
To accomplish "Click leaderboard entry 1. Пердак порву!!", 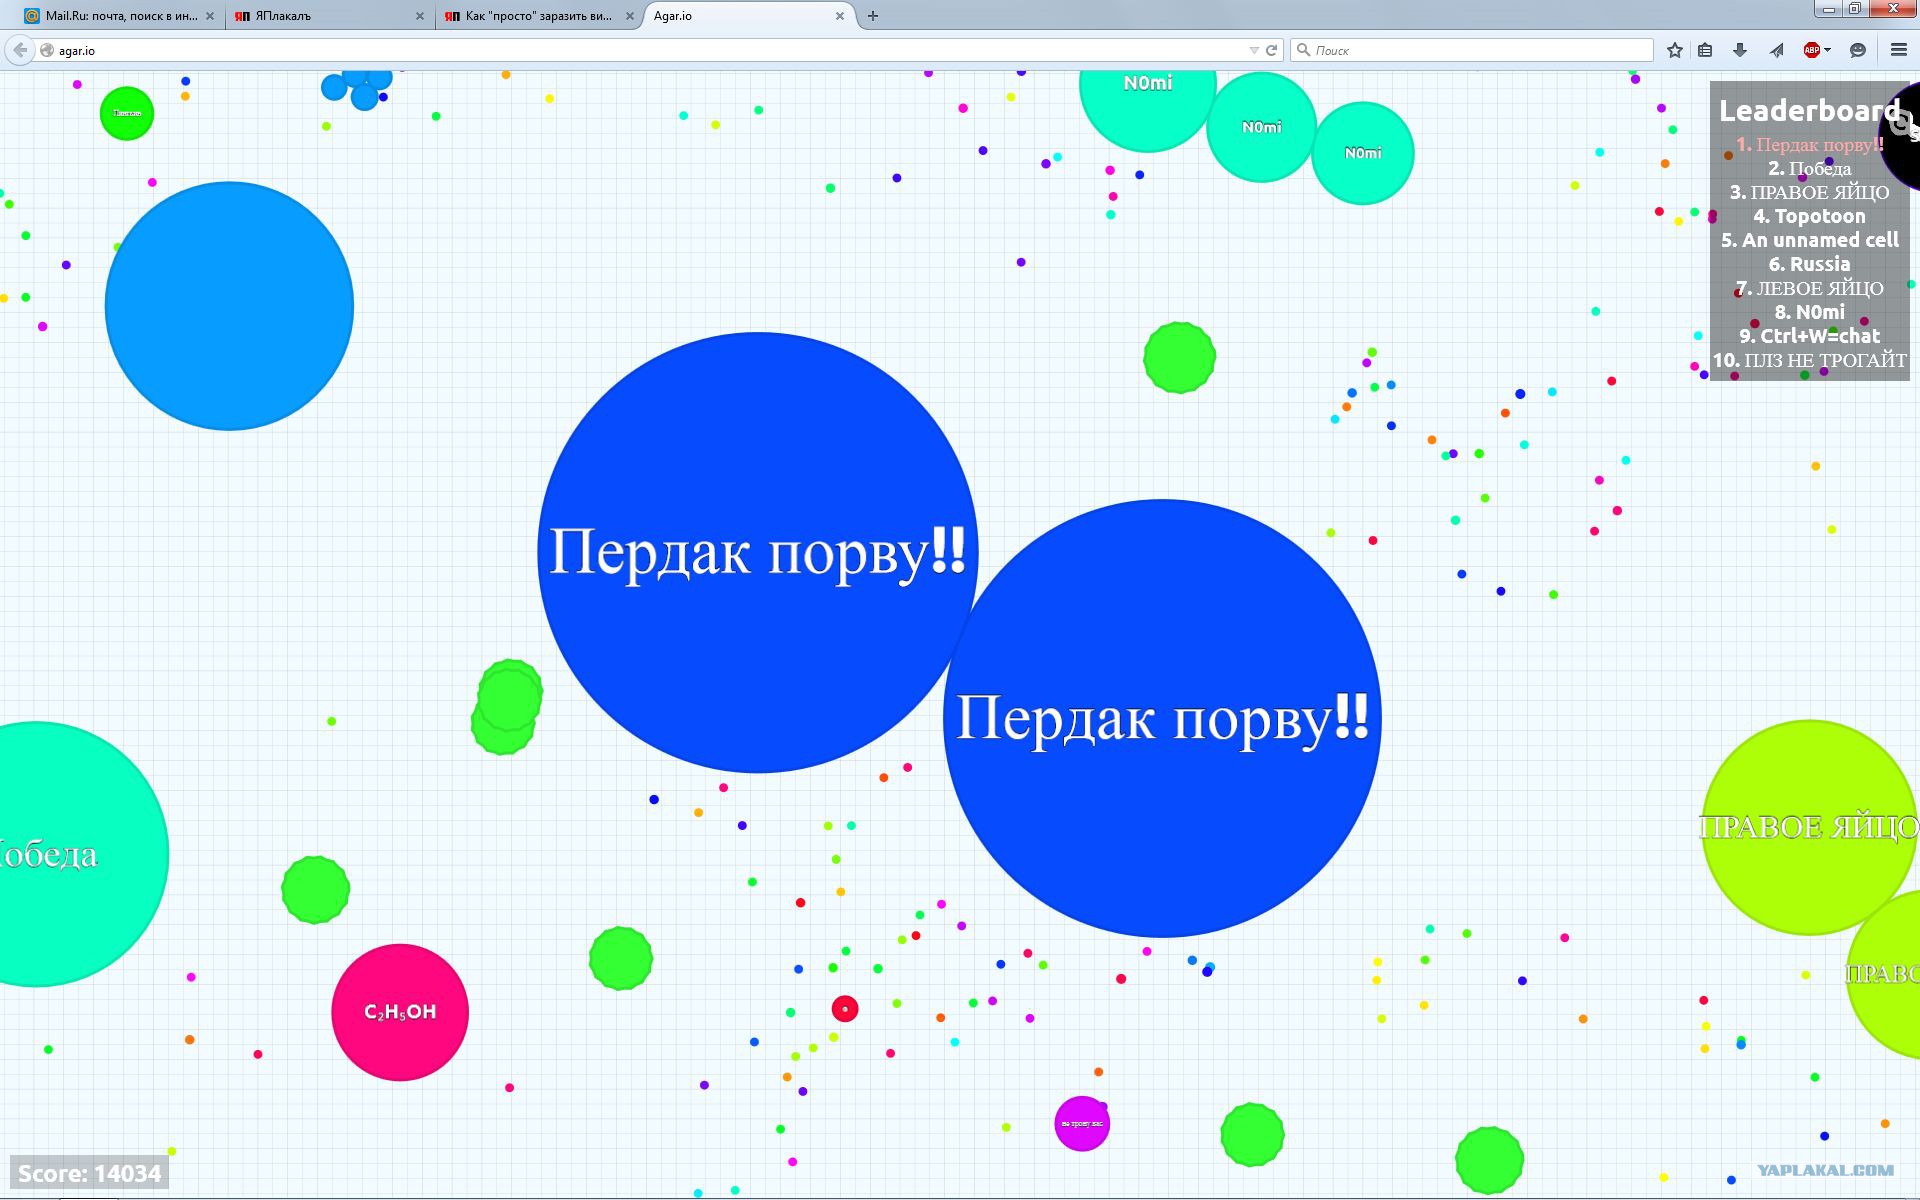I will [1809, 145].
